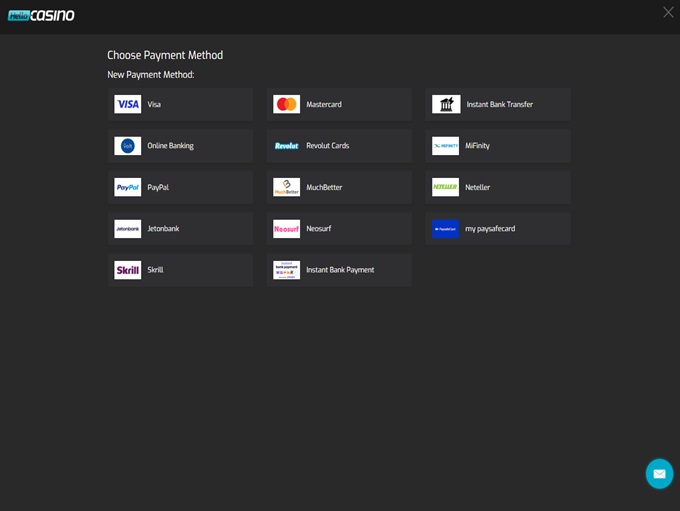This screenshot has width=680, height=511.
Task: Click the my paysafecard blue logo
Action: (x=445, y=229)
